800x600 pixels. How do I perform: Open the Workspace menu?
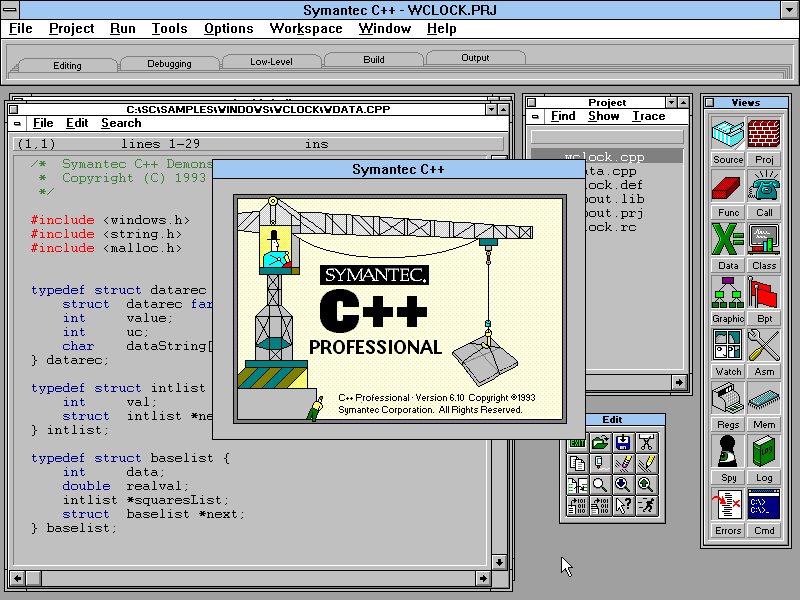click(x=306, y=29)
